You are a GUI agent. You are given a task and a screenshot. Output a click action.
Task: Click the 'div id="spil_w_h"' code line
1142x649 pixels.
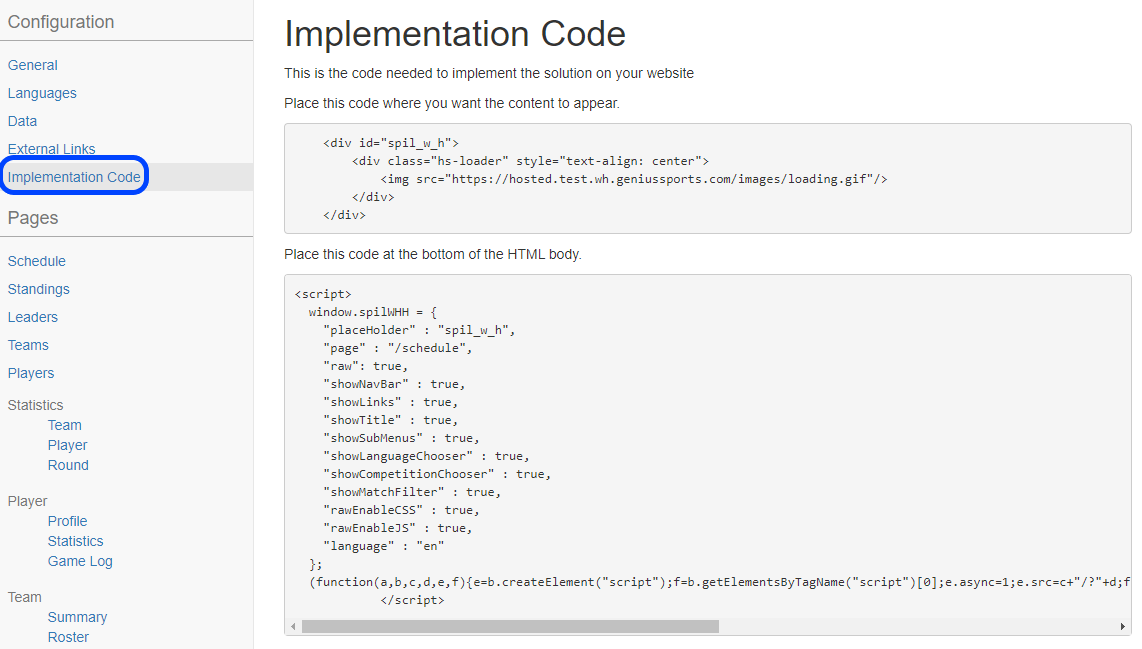tap(391, 143)
